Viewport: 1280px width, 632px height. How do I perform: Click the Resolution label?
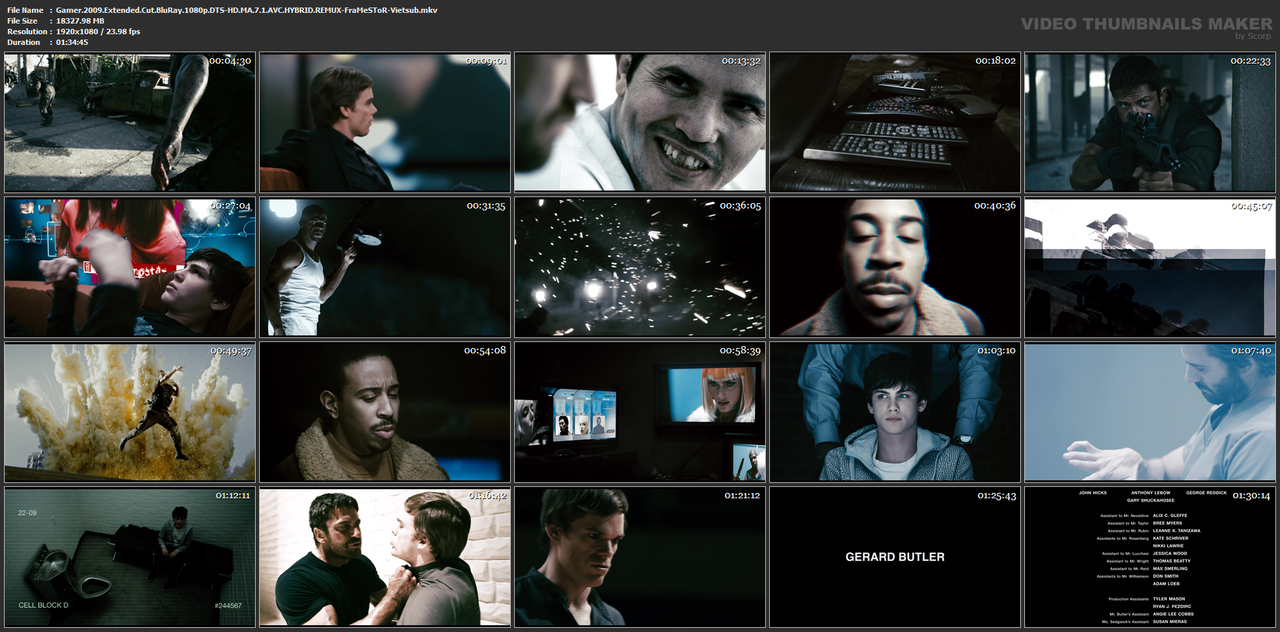click(x=27, y=32)
